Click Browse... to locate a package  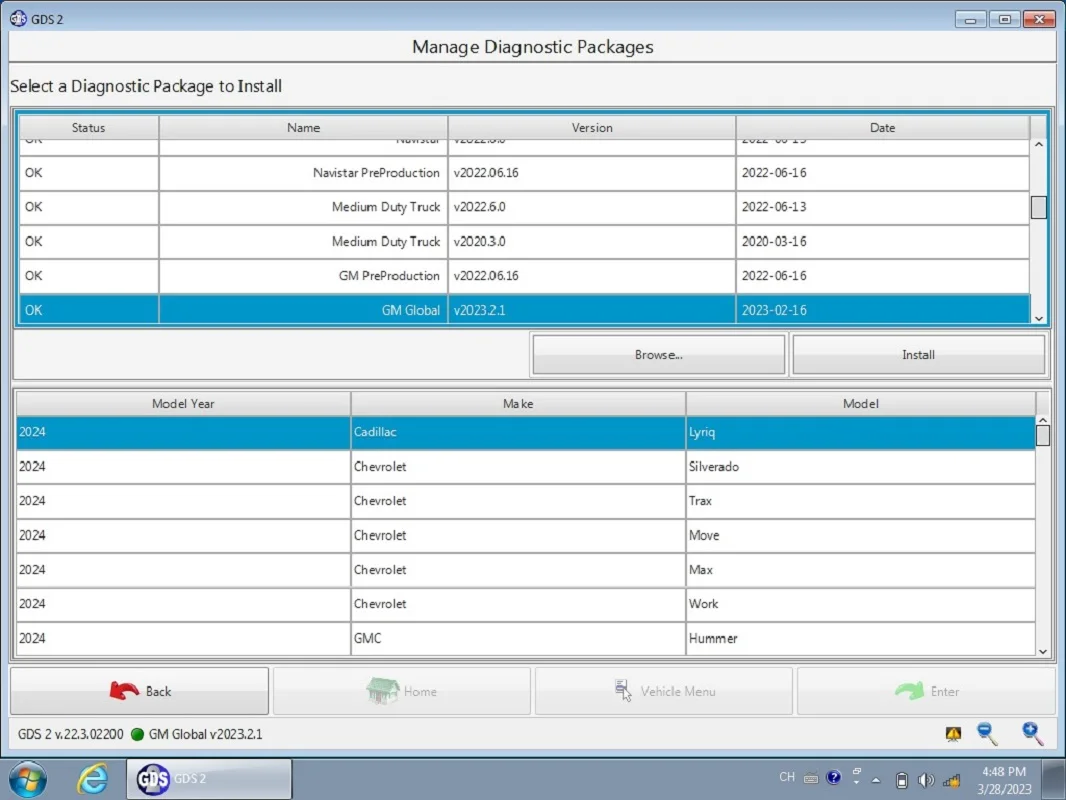pyautogui.click(x=658, y=355)
